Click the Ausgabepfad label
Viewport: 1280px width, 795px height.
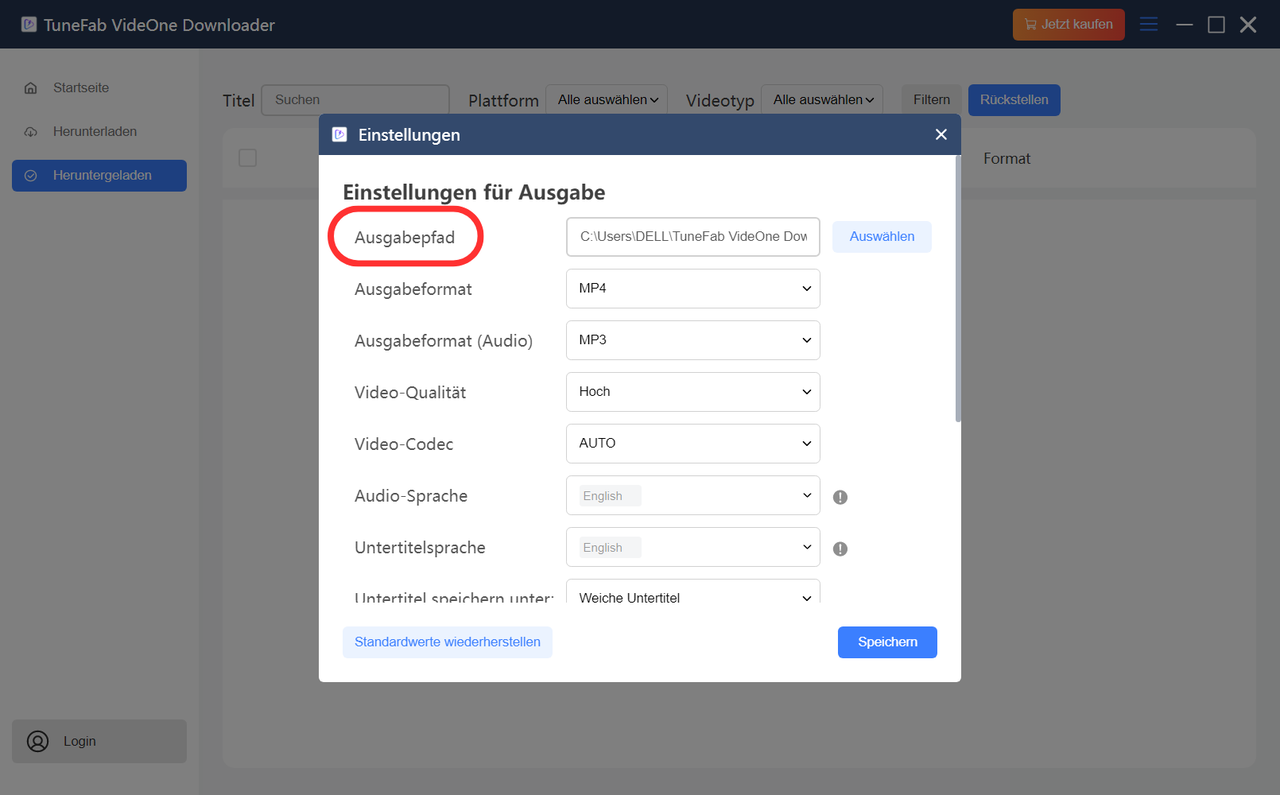[405, 237]
